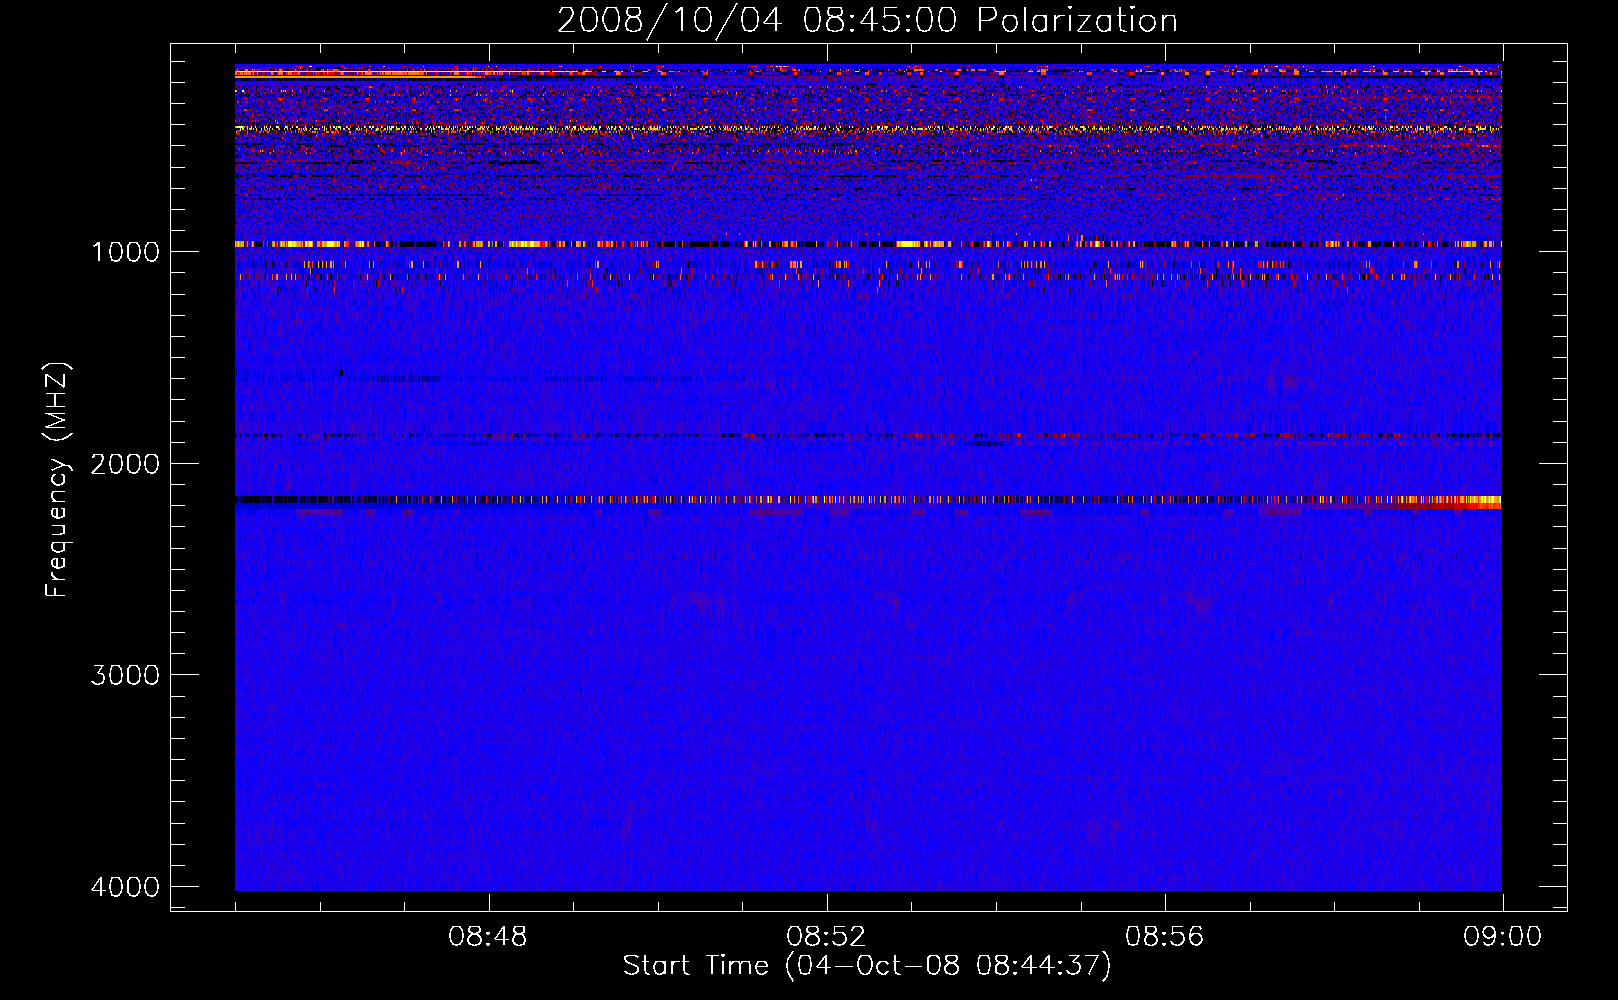Click the 08:52 time tick label
Screen dimensions: 1618x1000
point(826,937)
